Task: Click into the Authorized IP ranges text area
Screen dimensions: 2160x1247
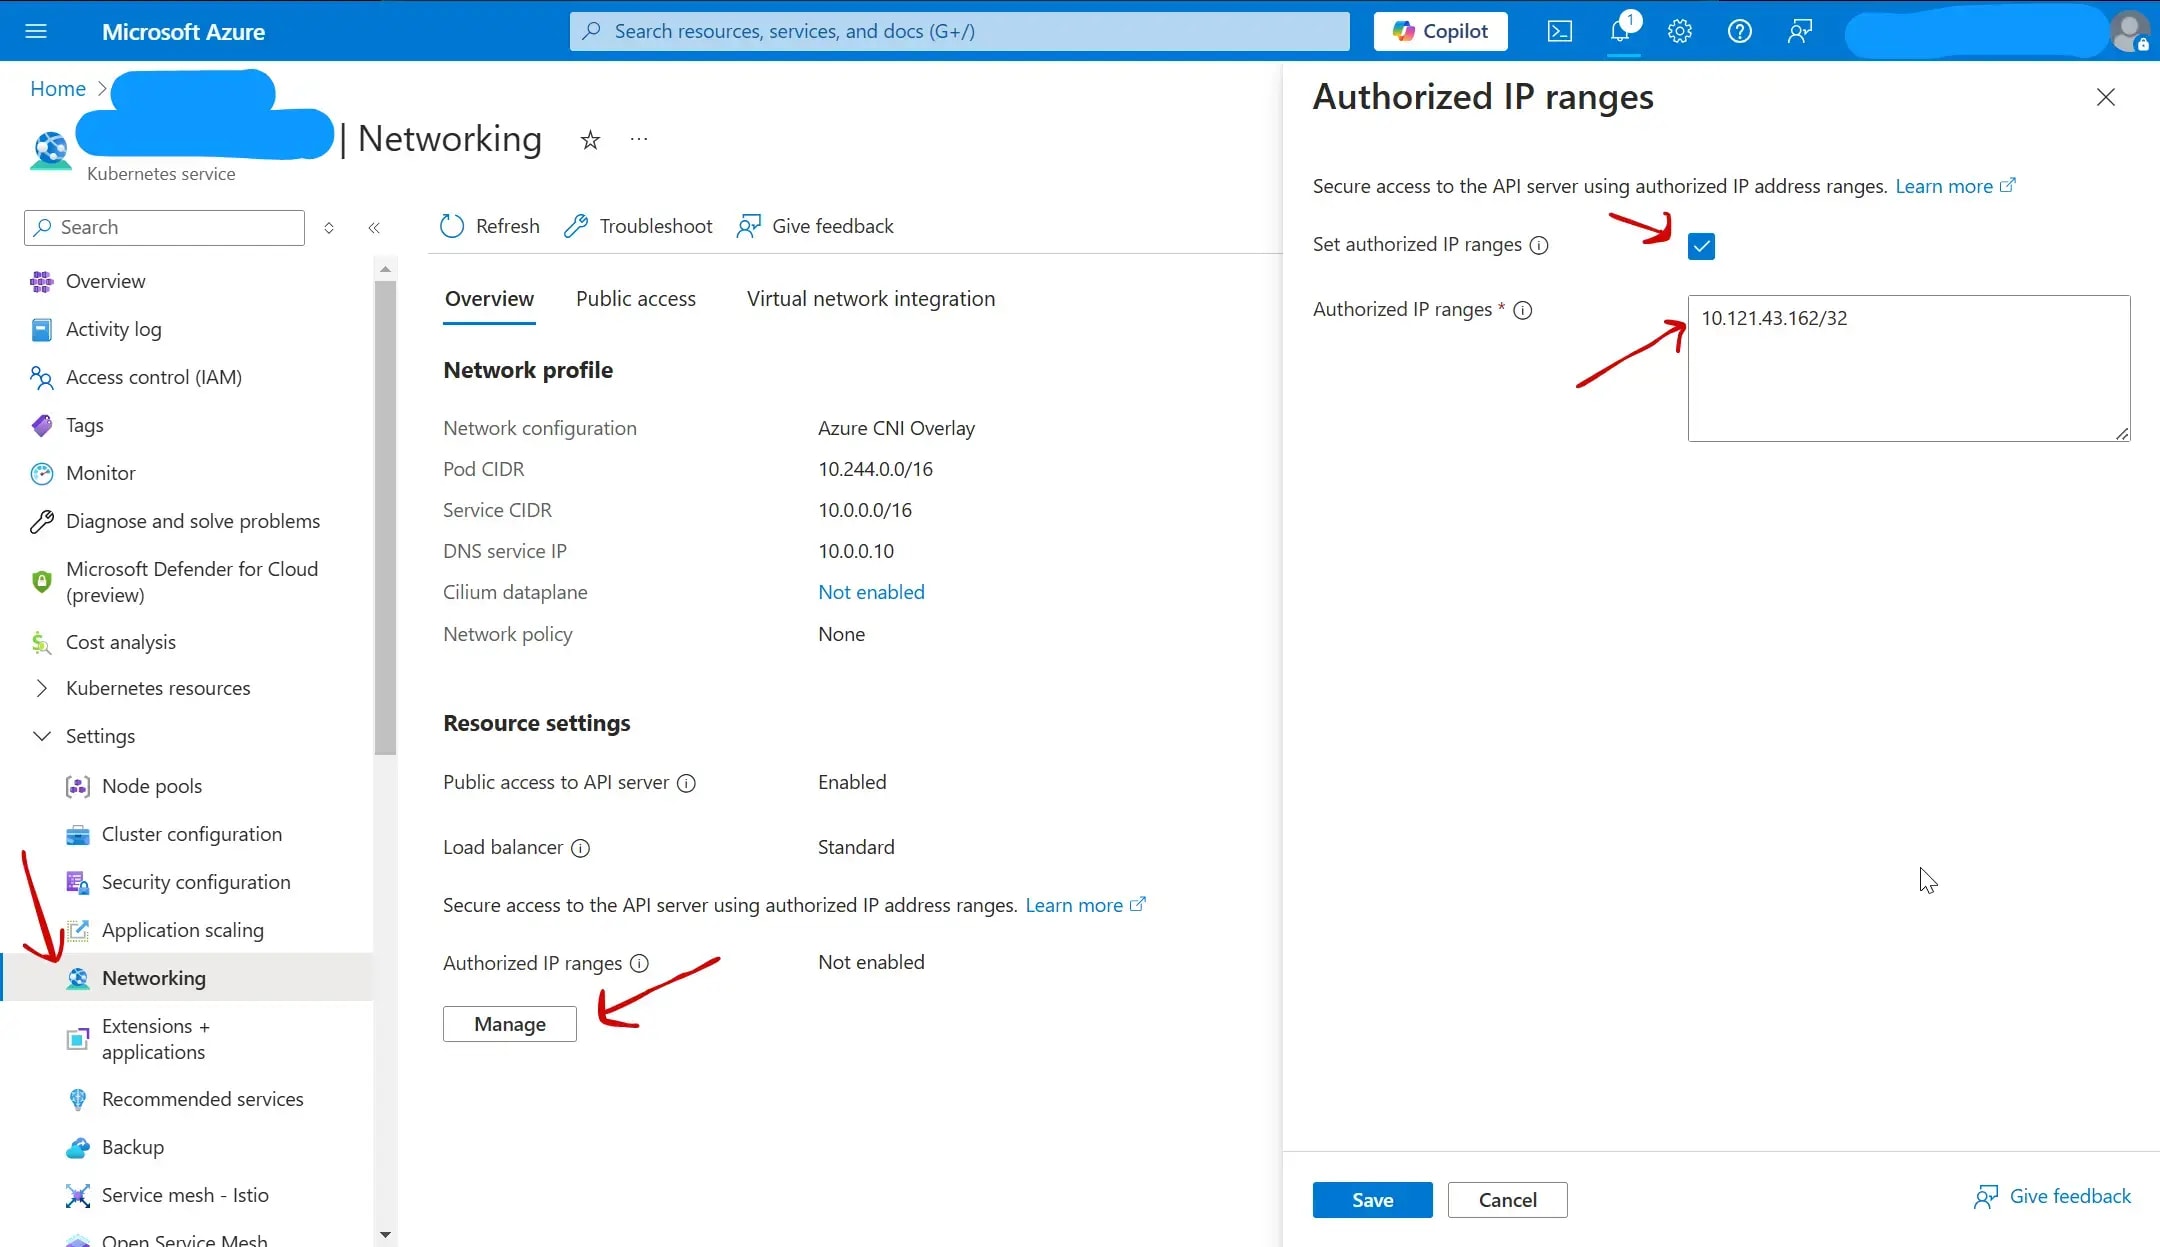Action: [1909, 368]
